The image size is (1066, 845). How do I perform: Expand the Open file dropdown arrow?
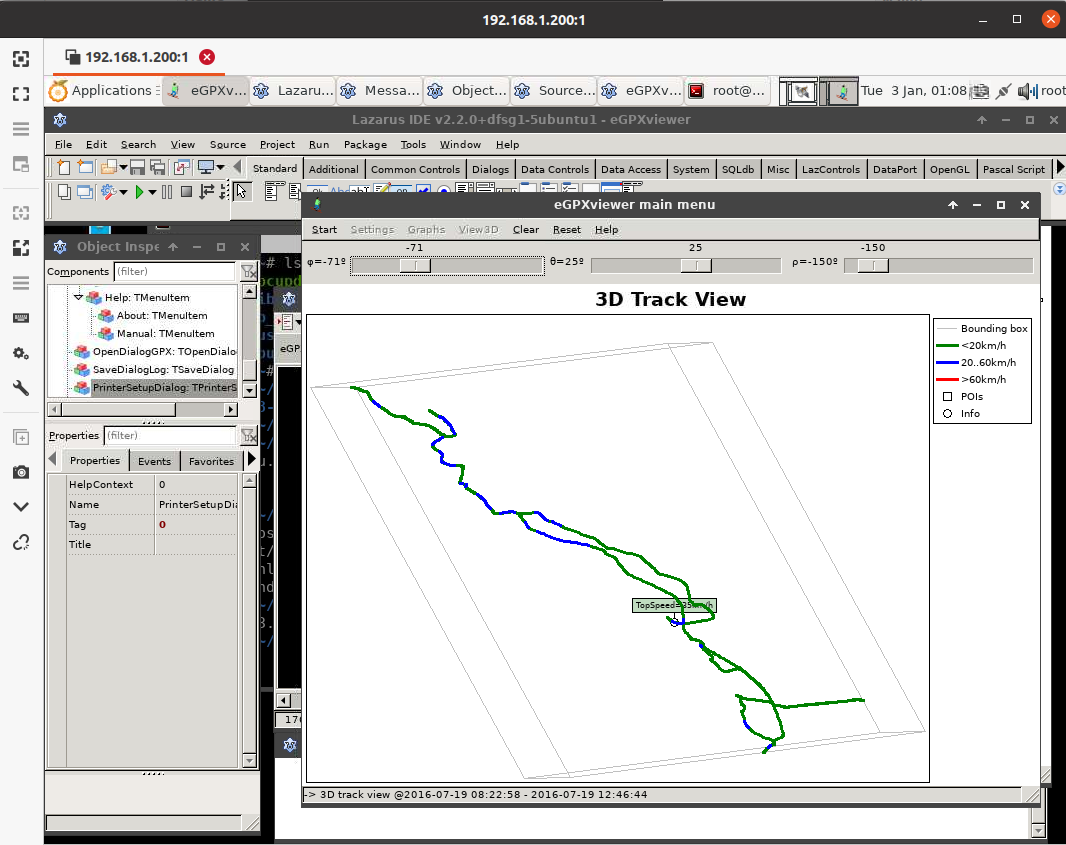pos(121,168)
